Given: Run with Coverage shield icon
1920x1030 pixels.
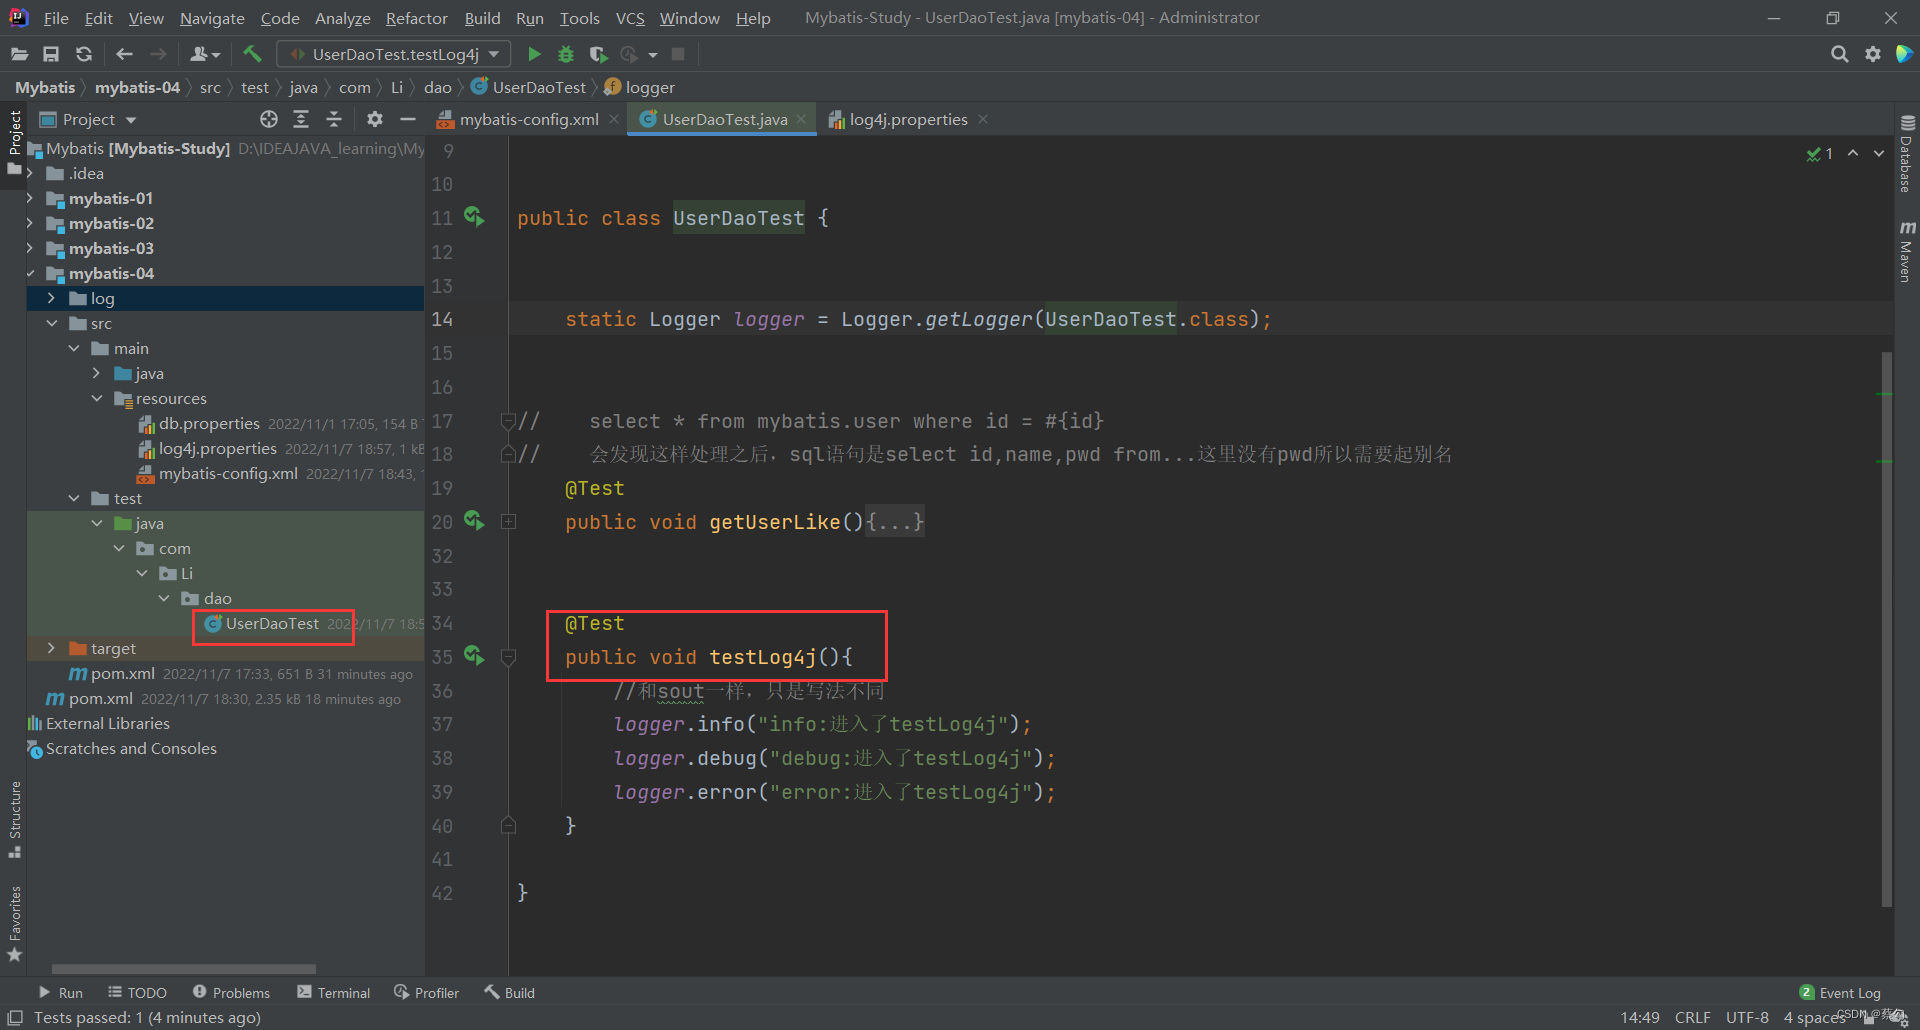Looking at the screenshot, I should (x=598, y=54).
